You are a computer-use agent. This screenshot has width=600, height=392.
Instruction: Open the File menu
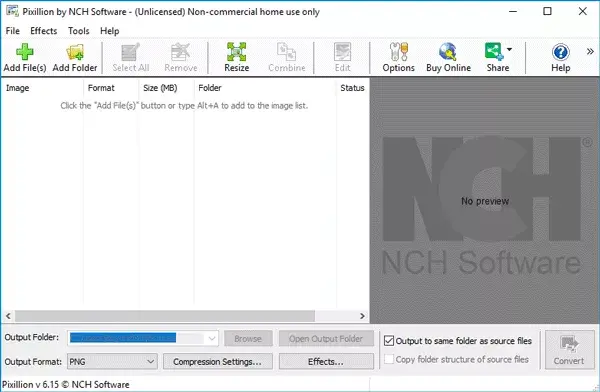point(13,31)
